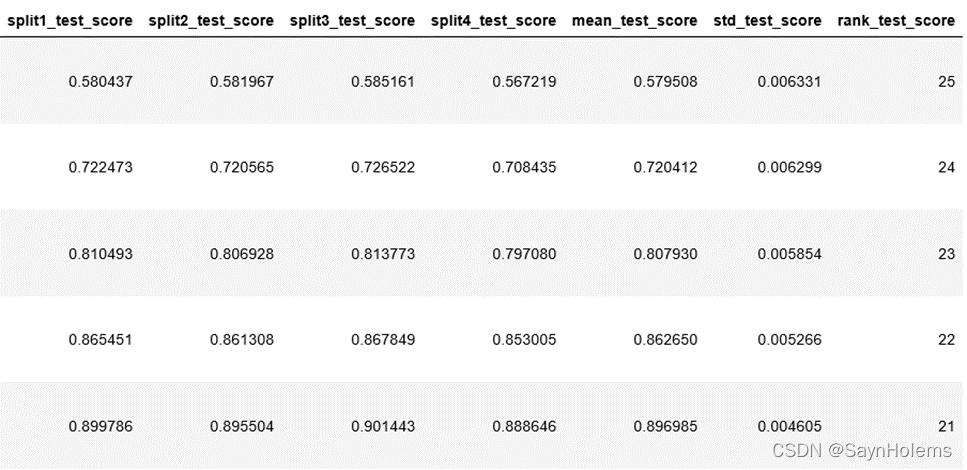Select cell value 0.895504

[x=242, y=426]
